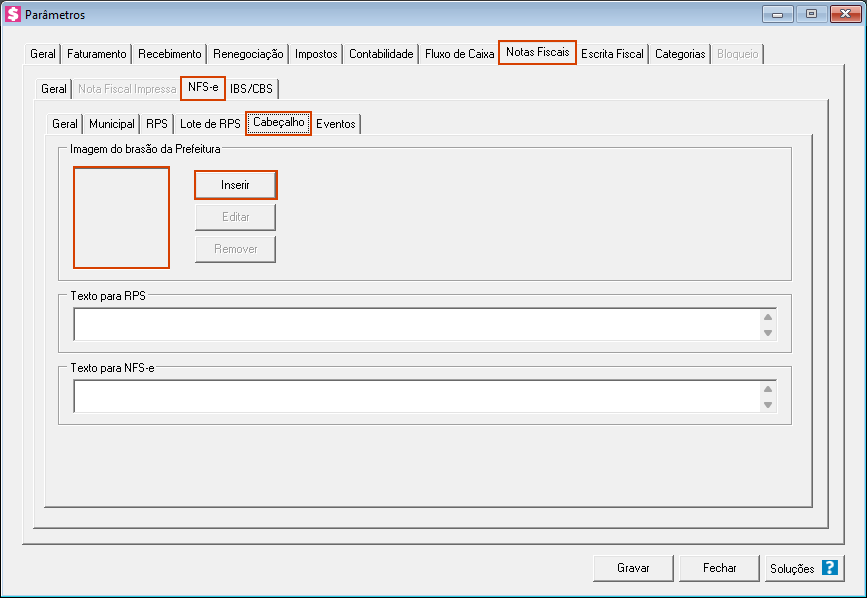867x598 pixels.
Task: Select the Eventos tab
Action: [336, 125]
